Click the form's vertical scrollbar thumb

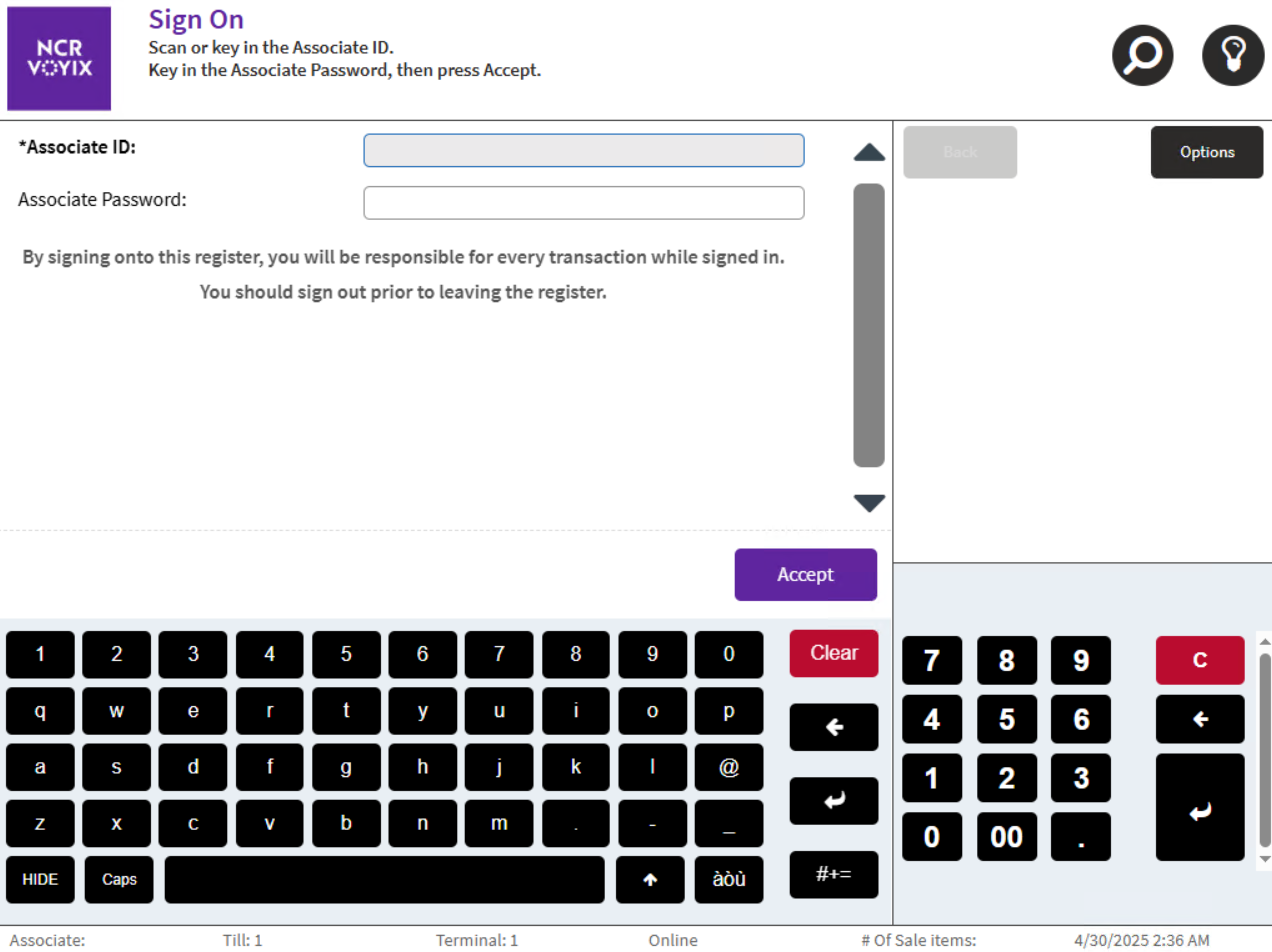pos(868,325)
